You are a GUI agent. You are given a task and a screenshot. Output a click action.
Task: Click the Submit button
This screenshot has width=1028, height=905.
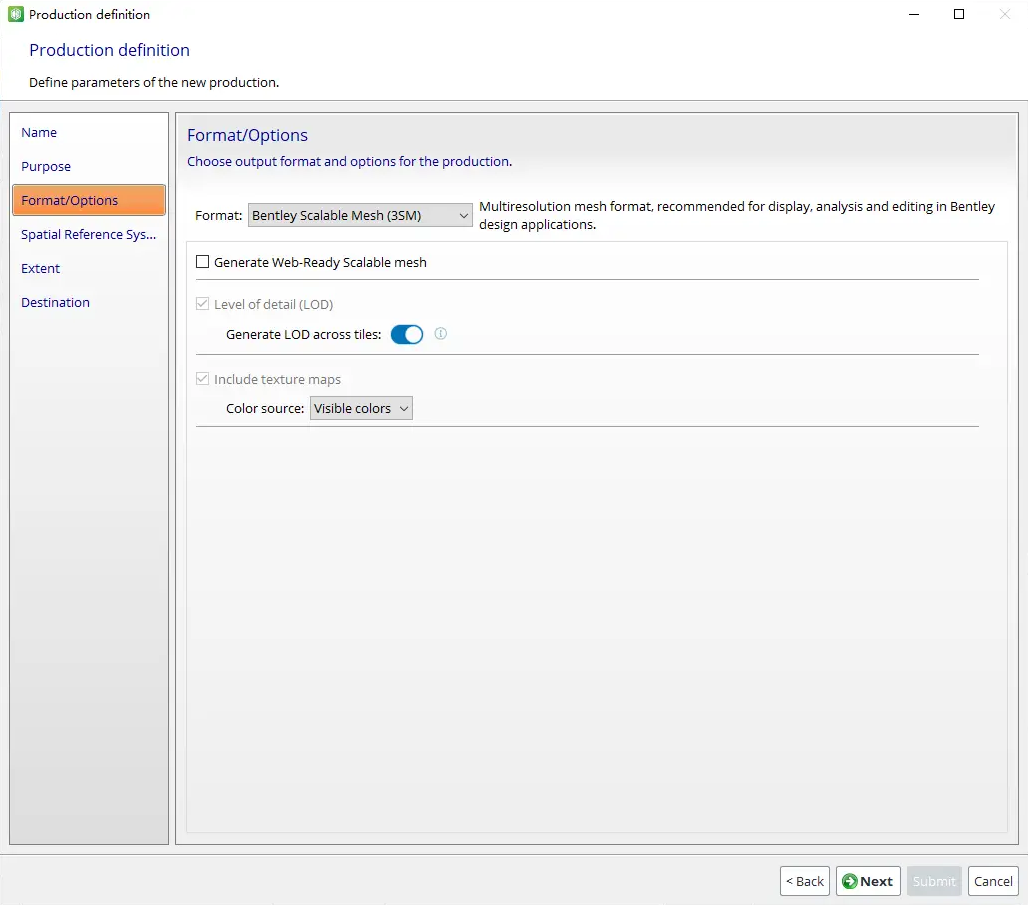click(934, 881)
